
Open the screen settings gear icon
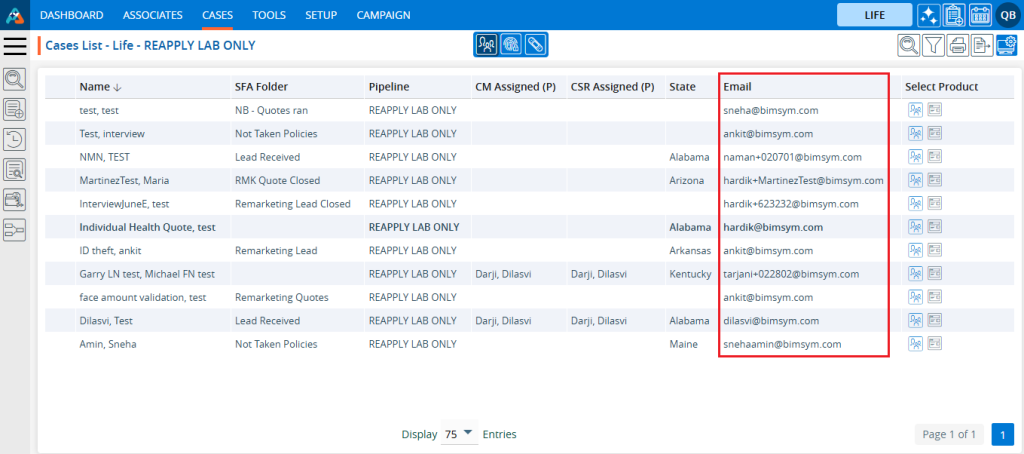[1006, 45]
